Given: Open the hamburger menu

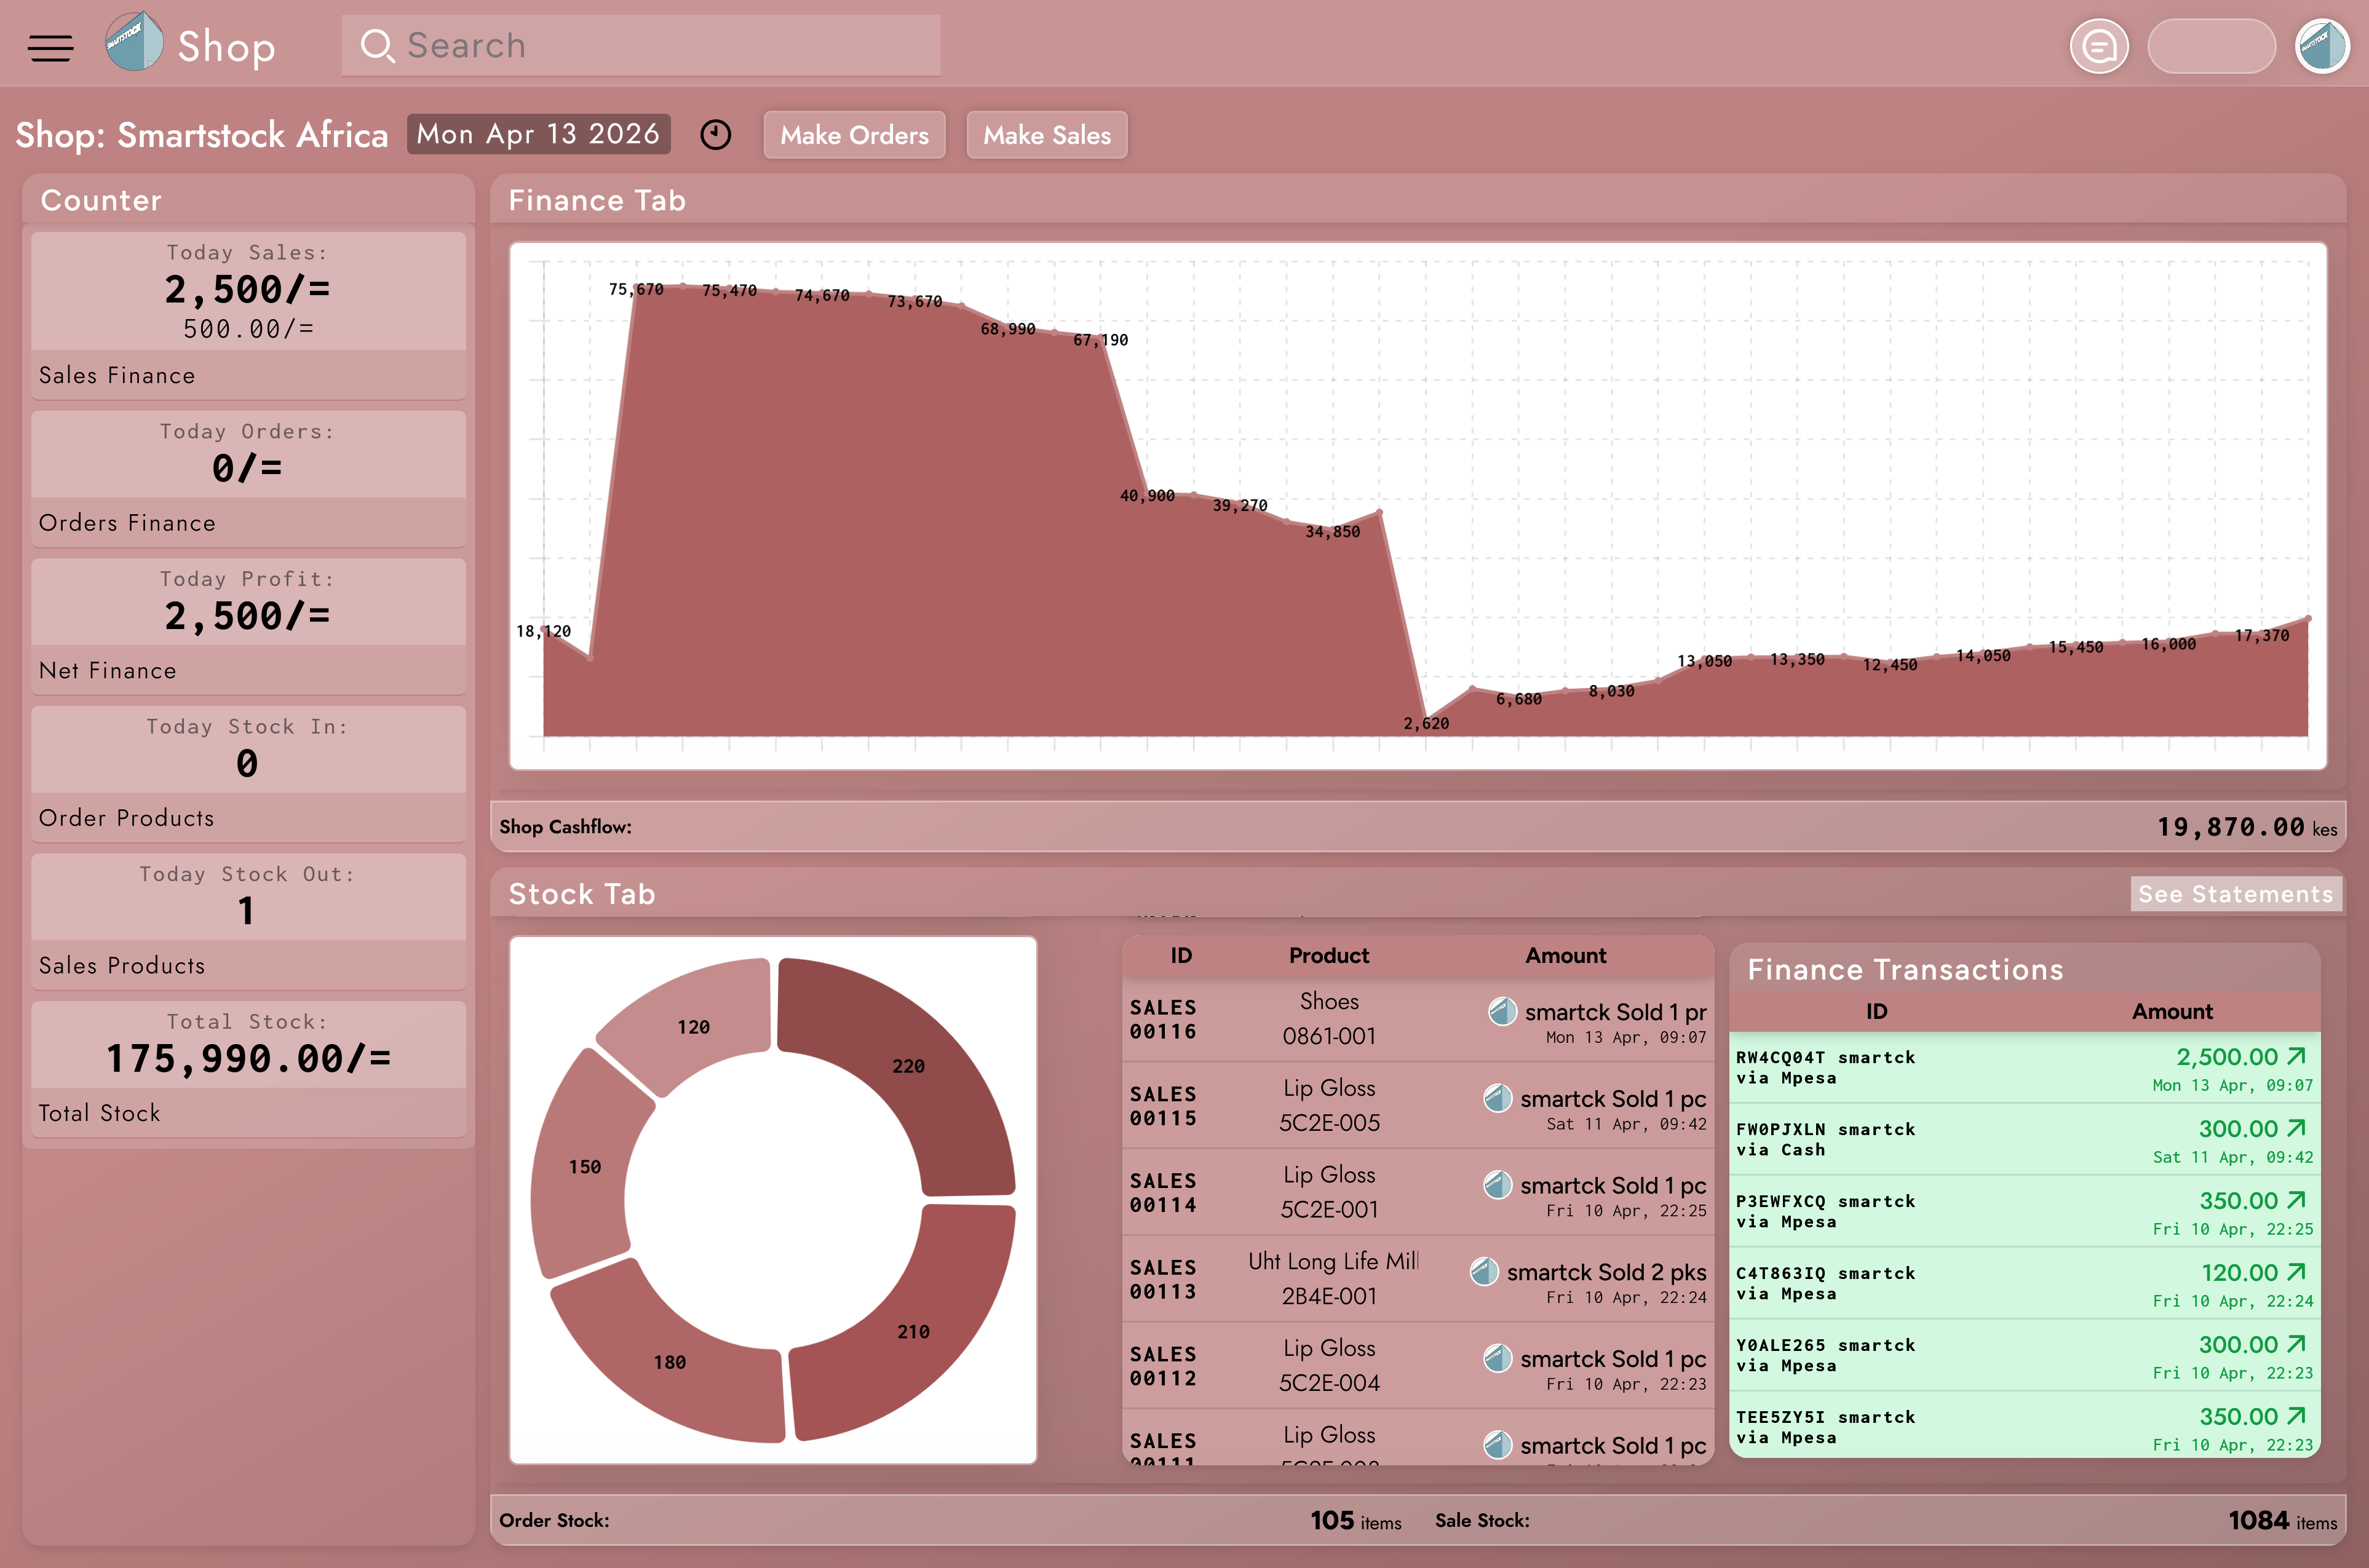Looking at the screenshot, I should (x=50, y=47).
